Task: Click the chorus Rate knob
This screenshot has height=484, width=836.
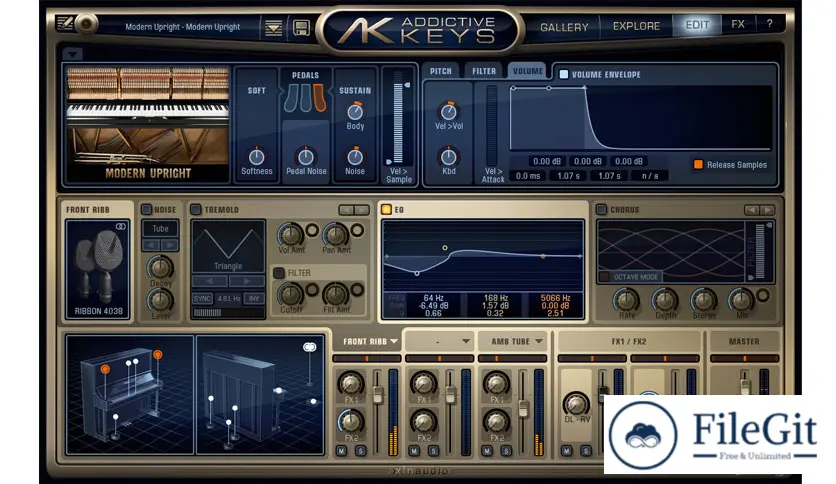Action: (x=626, y=301)
